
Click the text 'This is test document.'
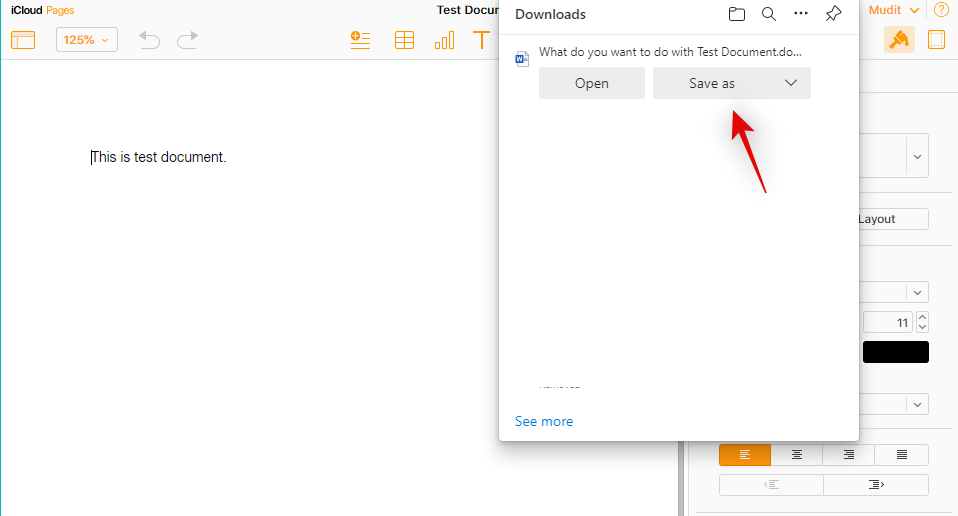[159, 157]
